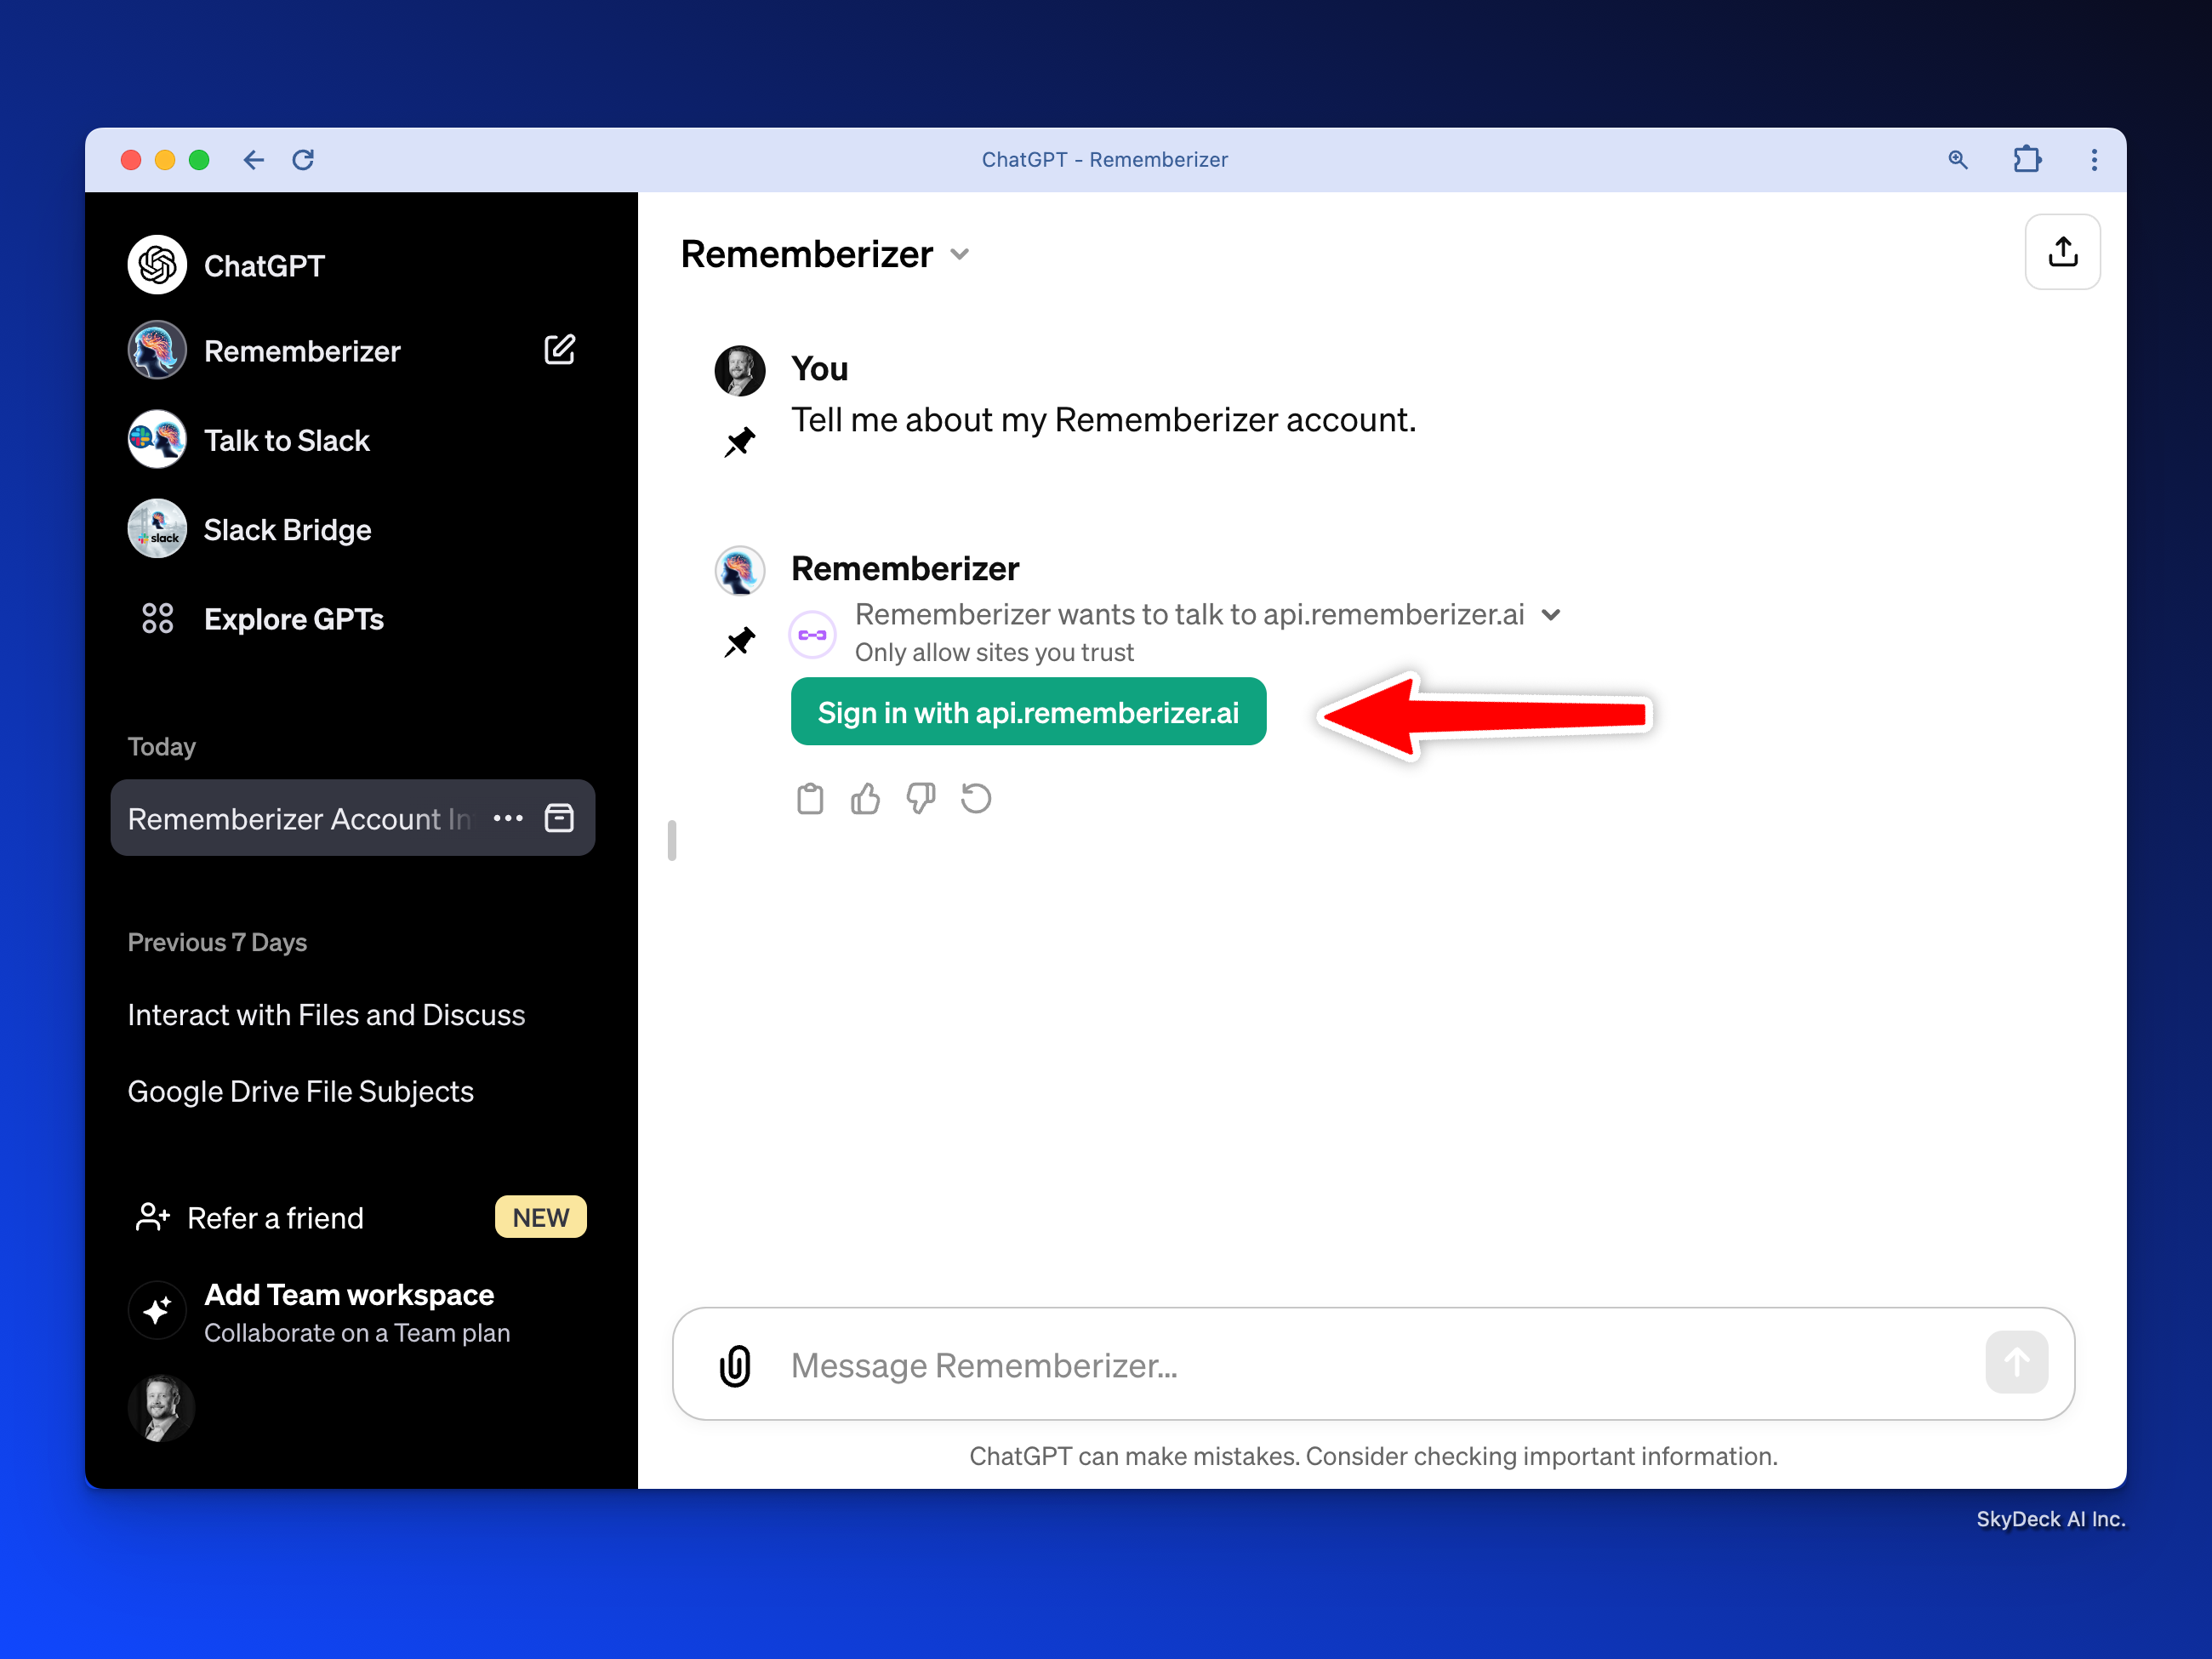This screenshot has height=1659, width=2212.
Task: Archive the Rememberizer Account chat
Action: [x=559, y=818]
